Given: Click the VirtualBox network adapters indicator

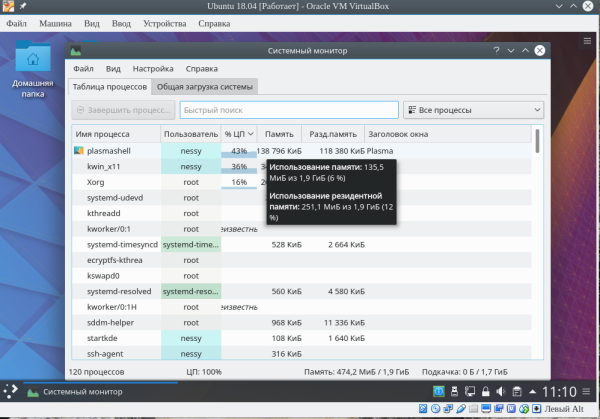Looking at the screenshot, I should click(x=448, y=409).
